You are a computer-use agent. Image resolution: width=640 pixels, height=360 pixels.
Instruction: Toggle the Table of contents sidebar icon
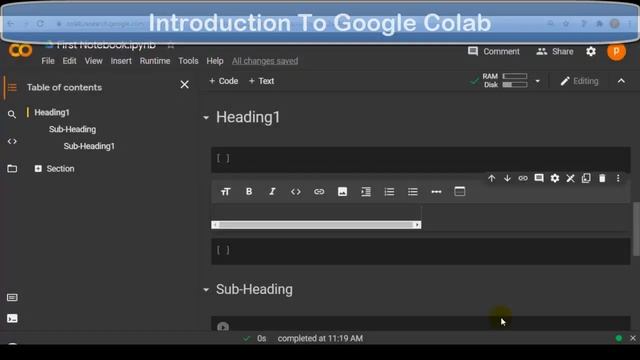click(x=12, y=87)
